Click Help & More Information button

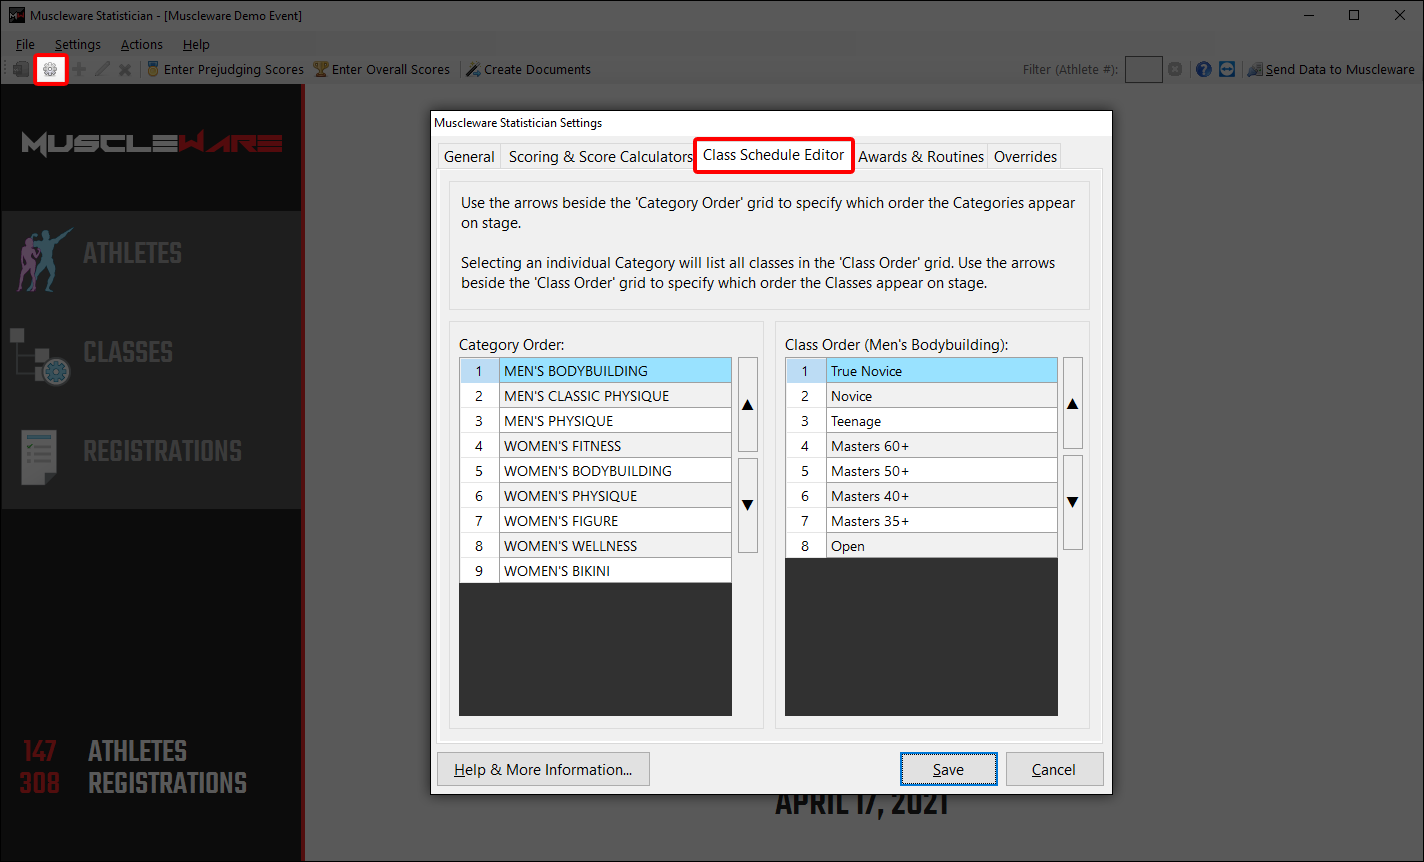coord(543,769)
